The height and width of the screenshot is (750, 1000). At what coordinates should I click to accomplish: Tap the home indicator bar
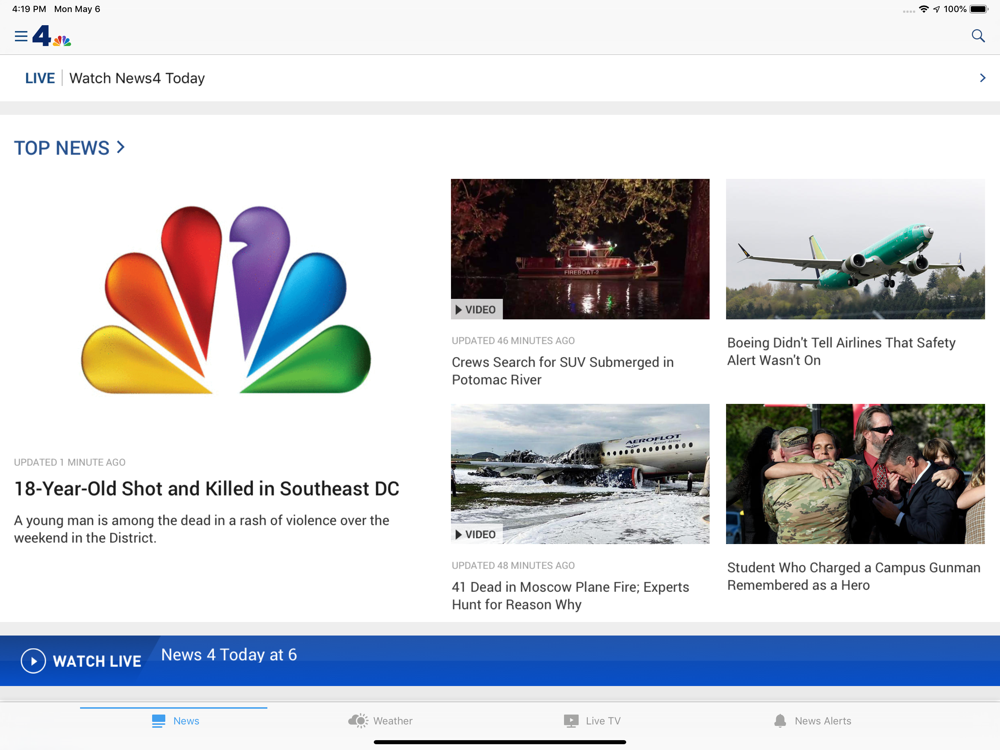click(x=500, y=742)
